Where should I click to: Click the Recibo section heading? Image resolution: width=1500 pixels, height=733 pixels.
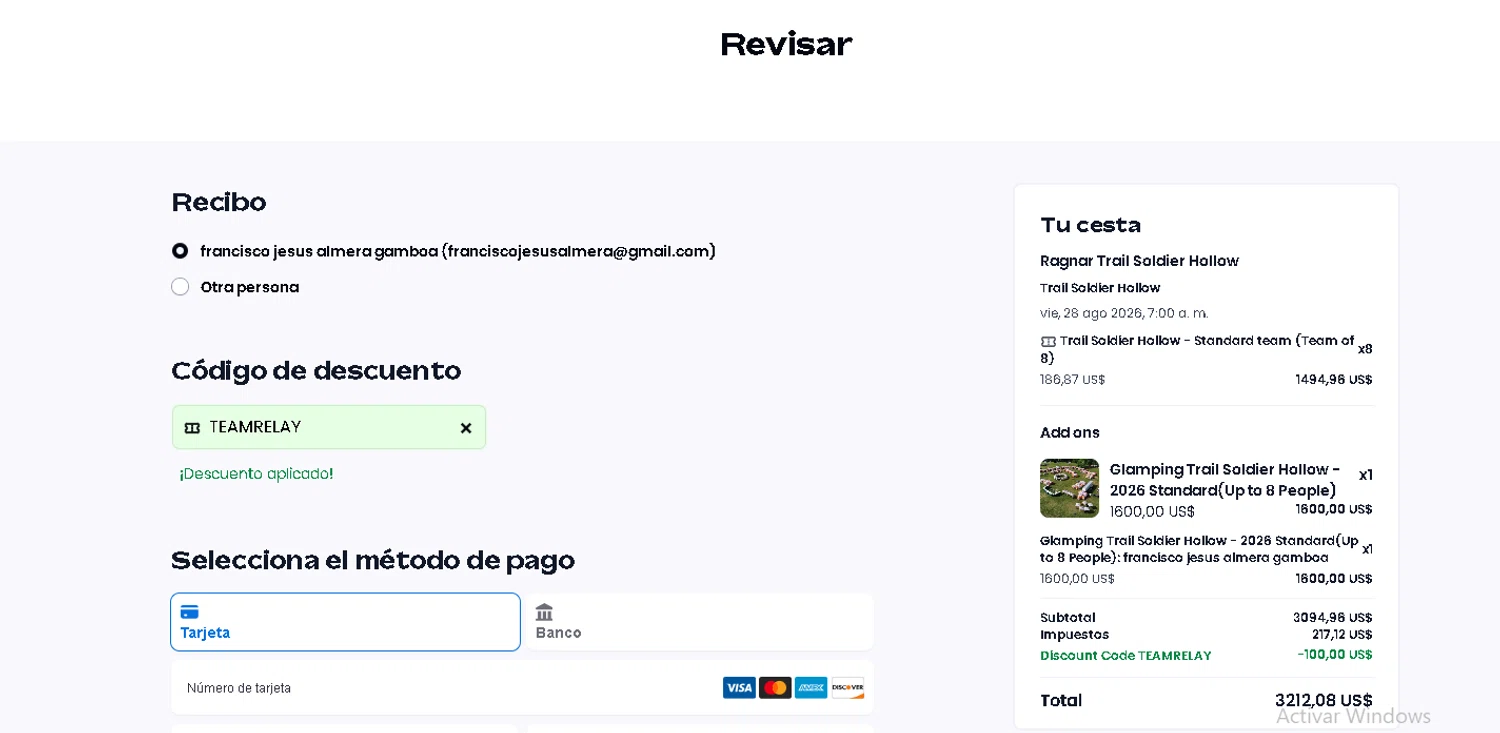[219, 203]
